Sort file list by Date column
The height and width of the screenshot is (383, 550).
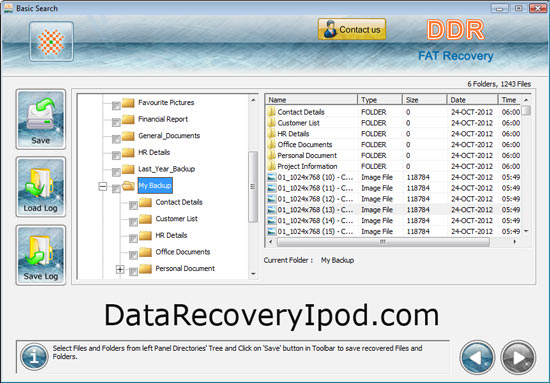(x=472, y=100)
